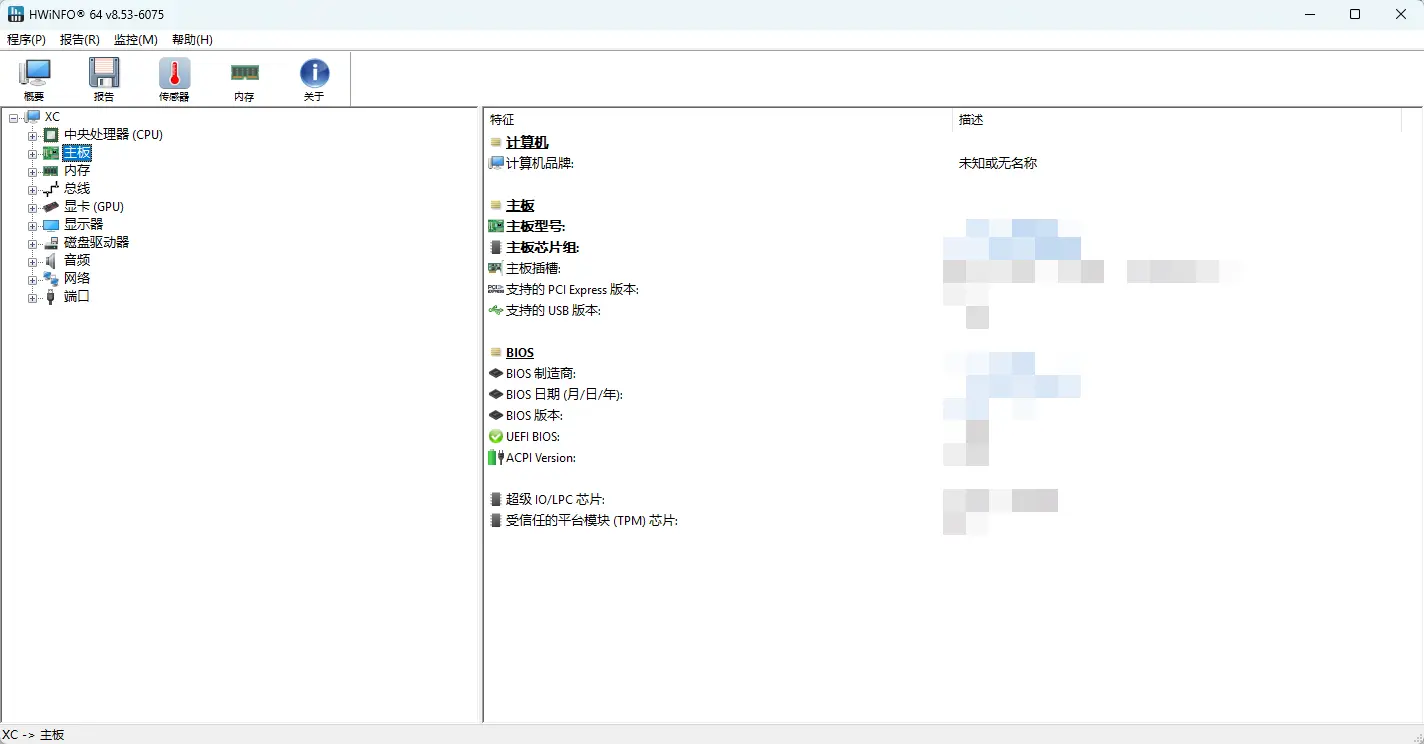This screenshot has height=744, width=1424.
Task: Click the 计算机 section heading
Action: click(527, 142)
